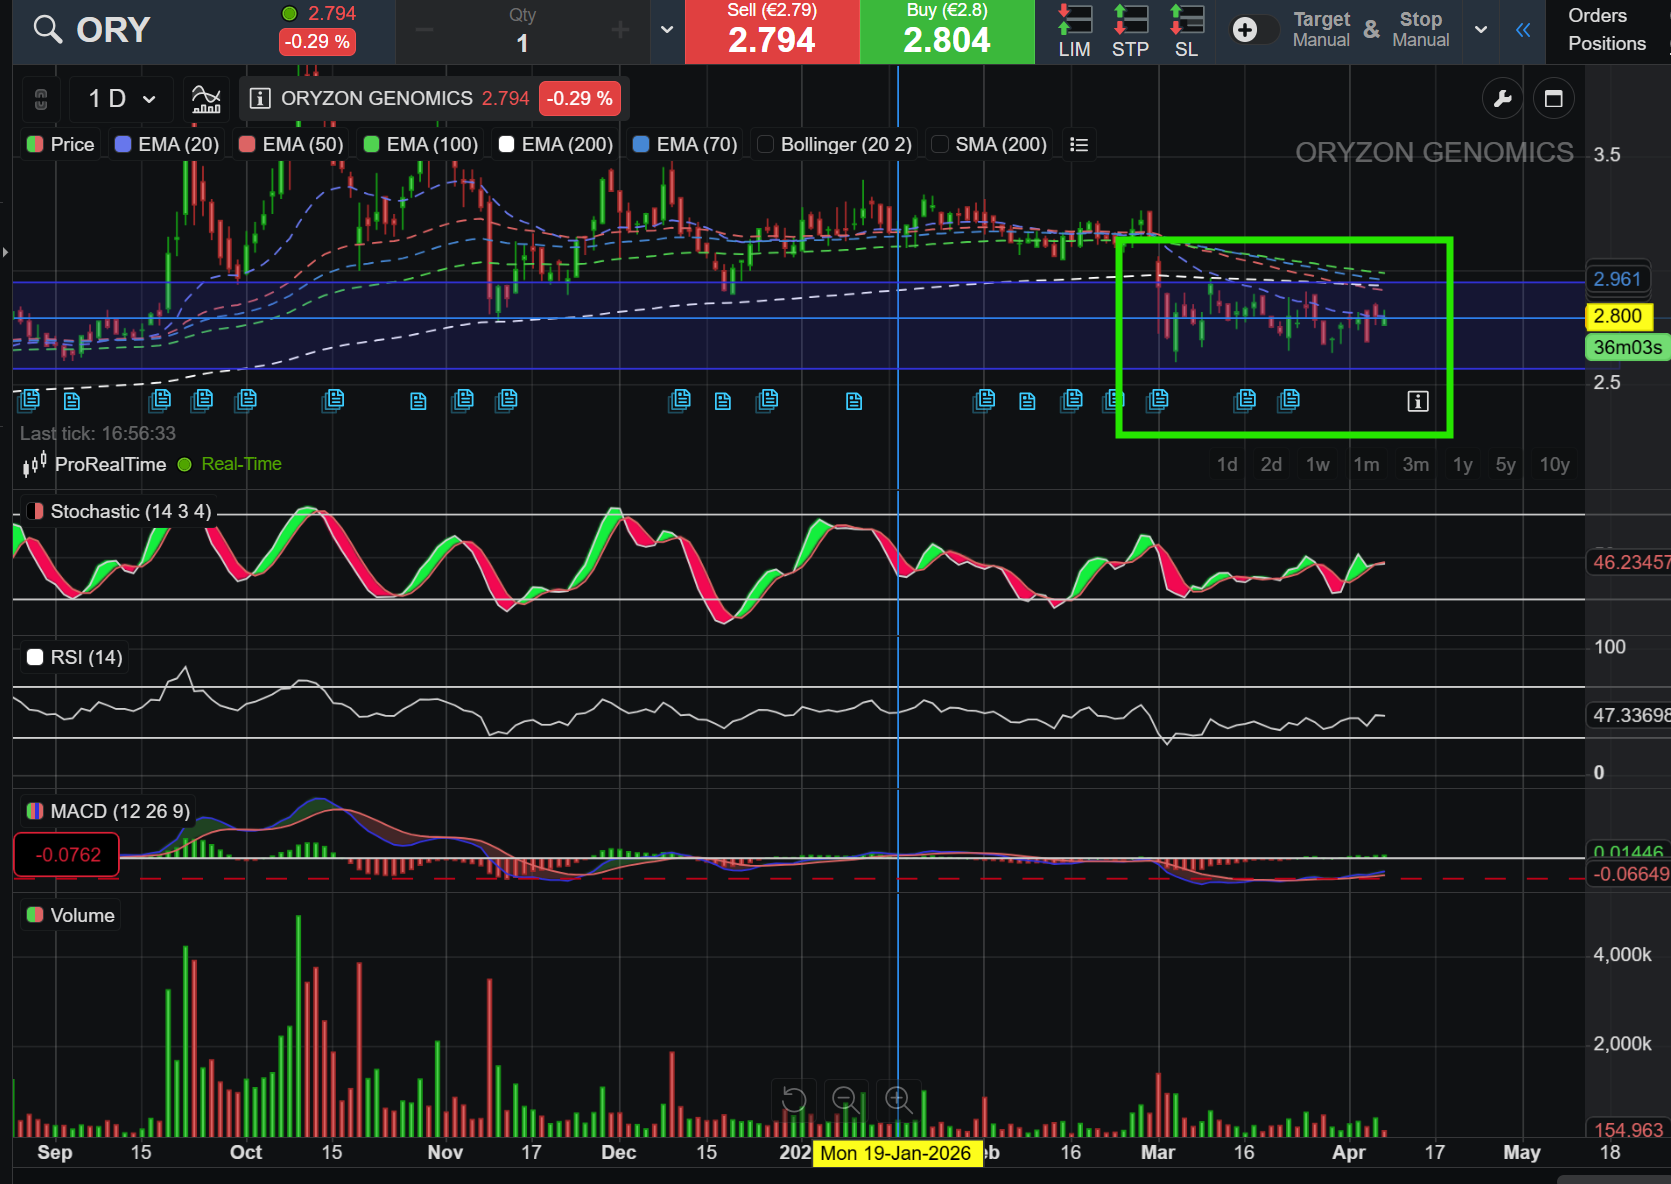Select the 1y range button

1462,464
